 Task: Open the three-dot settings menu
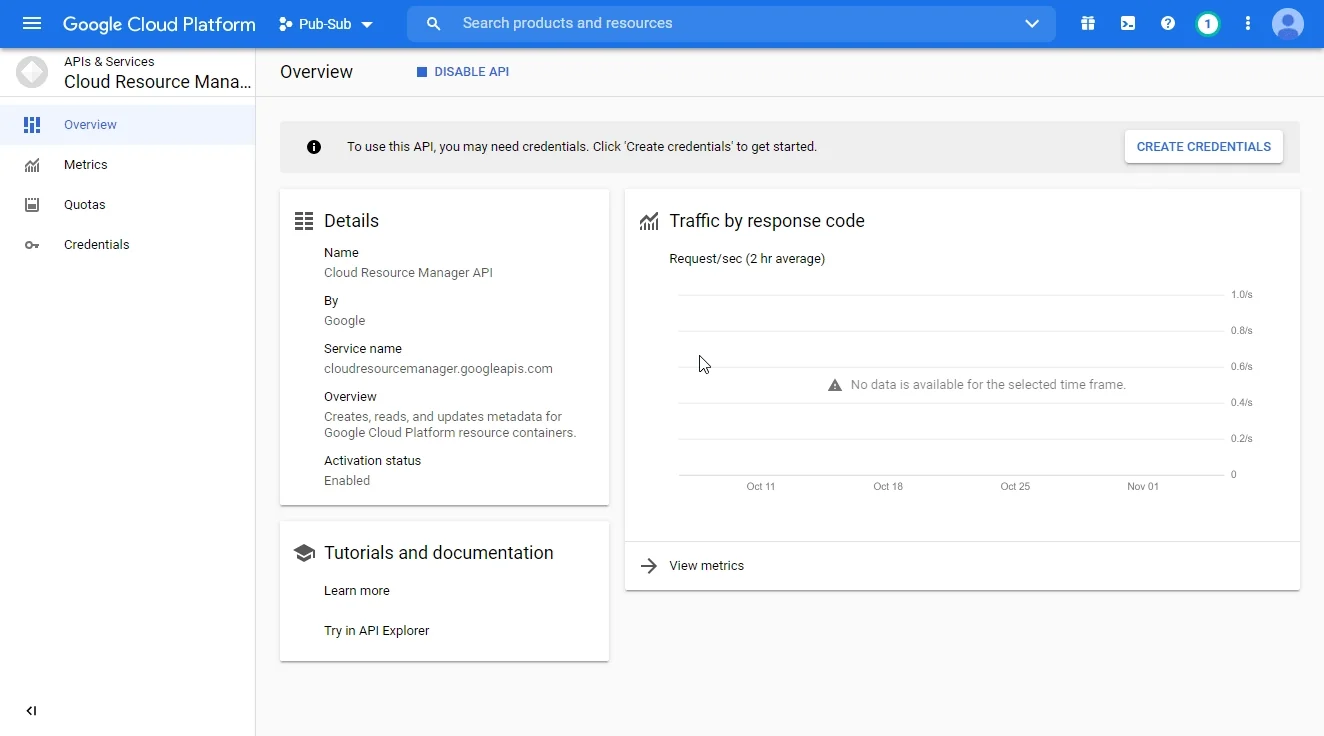1248,23
